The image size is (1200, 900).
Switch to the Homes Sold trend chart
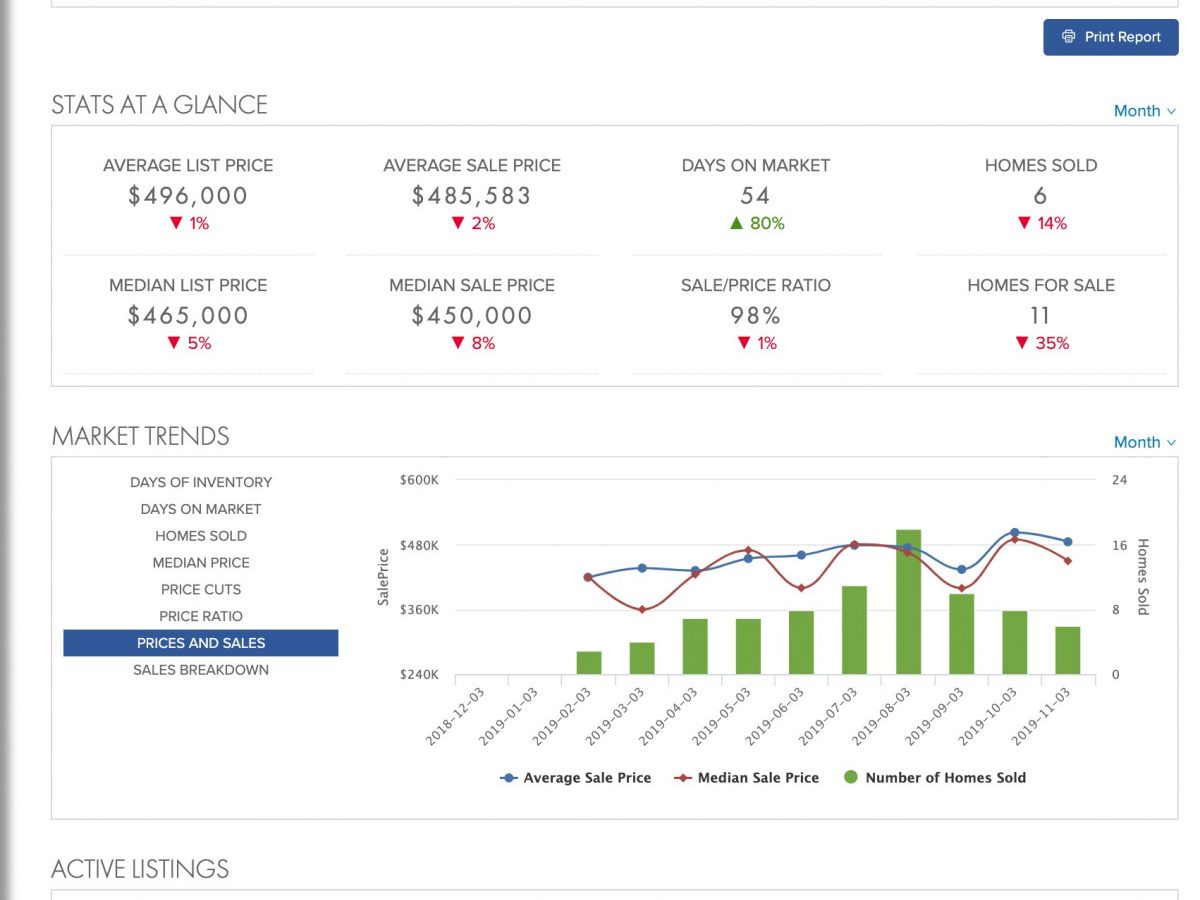201,536
